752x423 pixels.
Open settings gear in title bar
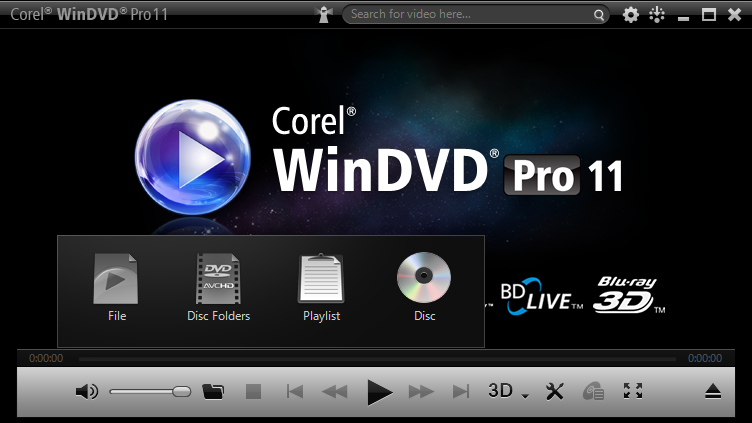631,15
